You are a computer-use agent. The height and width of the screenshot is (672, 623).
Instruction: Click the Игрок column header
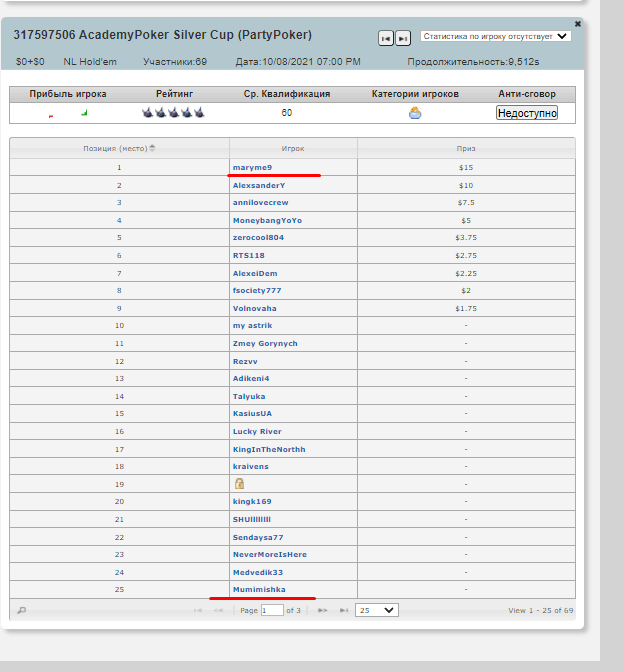pyautogui.click(x=293, y=148)
